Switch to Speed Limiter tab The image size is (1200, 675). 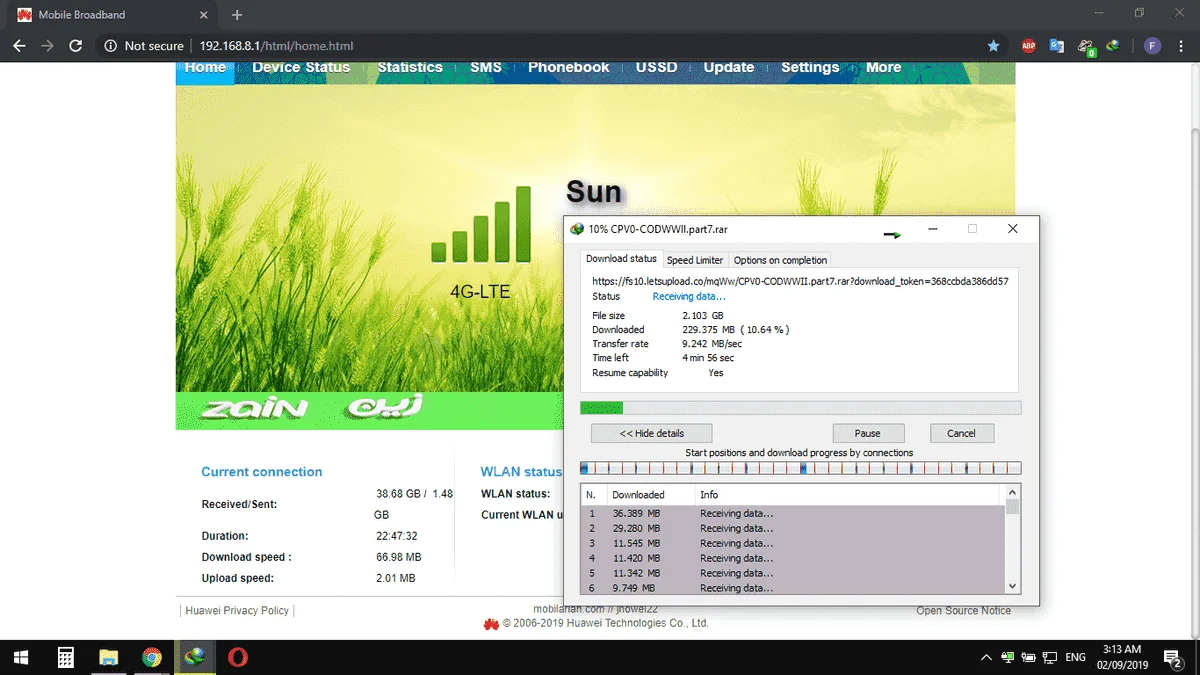pos(695,260)
